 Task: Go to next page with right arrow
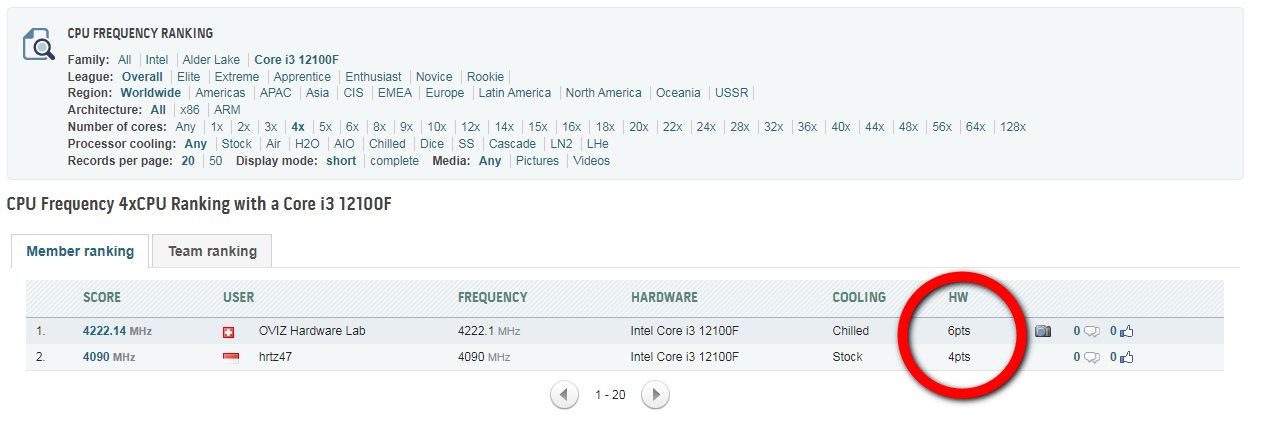pyautogui.click(x=655, y=395)
